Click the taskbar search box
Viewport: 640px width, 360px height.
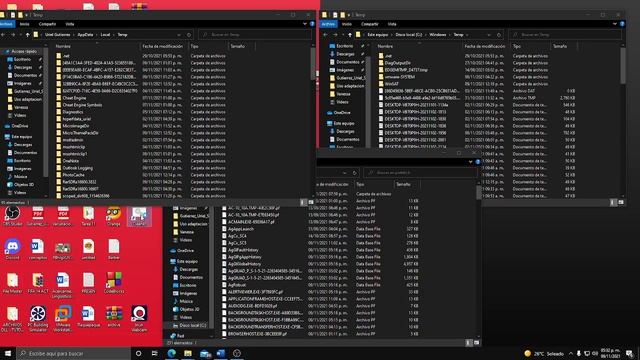pos(74,353)
